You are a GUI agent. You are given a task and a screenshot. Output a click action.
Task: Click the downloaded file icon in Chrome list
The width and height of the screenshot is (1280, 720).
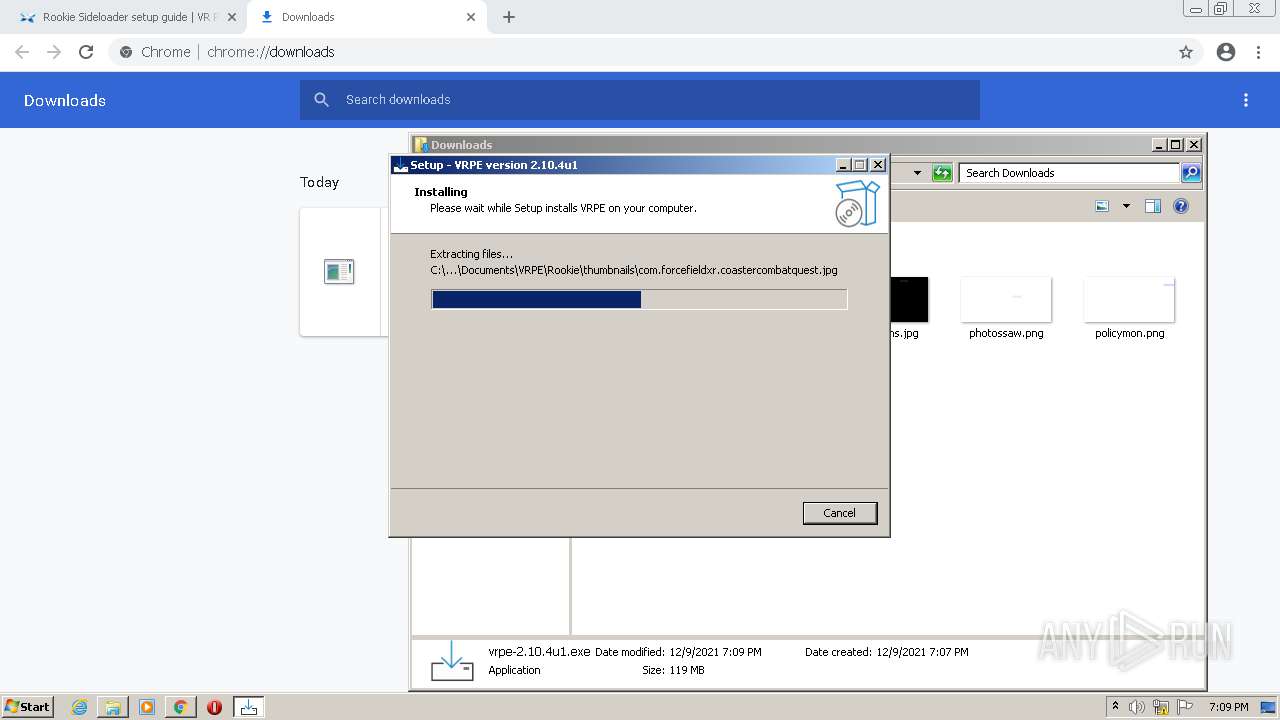coord(339,271)
